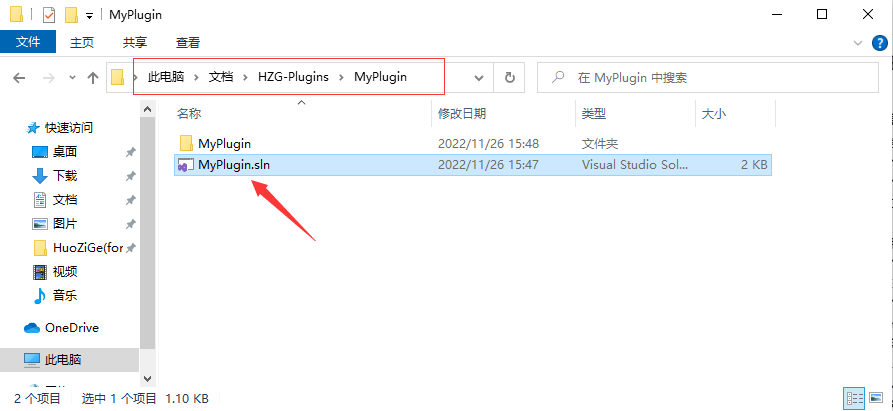Click the navigation pane scrollbar down arrow
The image size is (893, 411).
click(x=148, y=378)
